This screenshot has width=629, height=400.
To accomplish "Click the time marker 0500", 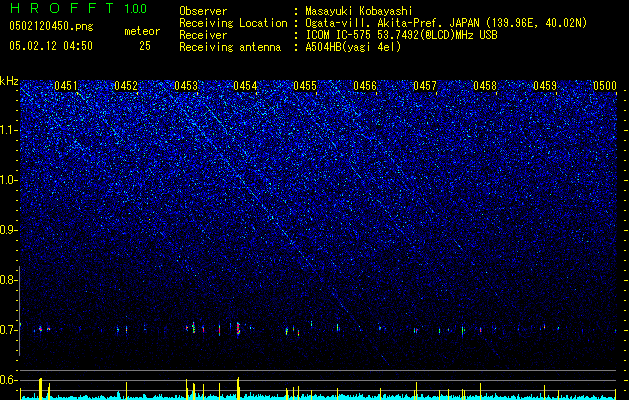I will [x=605, y=86].
